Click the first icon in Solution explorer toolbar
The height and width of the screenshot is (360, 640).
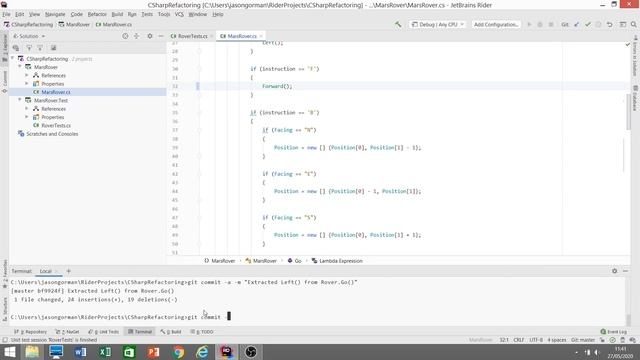[x=16, y=48]
